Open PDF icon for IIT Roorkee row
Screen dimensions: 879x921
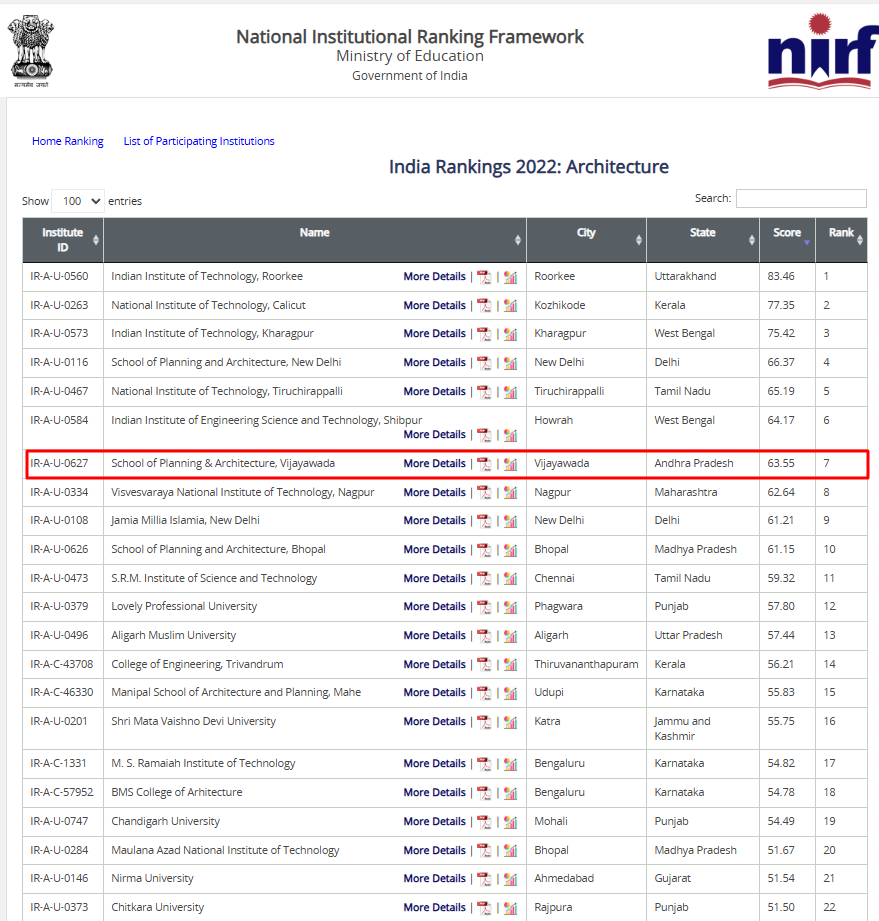[x=484, y=277]
